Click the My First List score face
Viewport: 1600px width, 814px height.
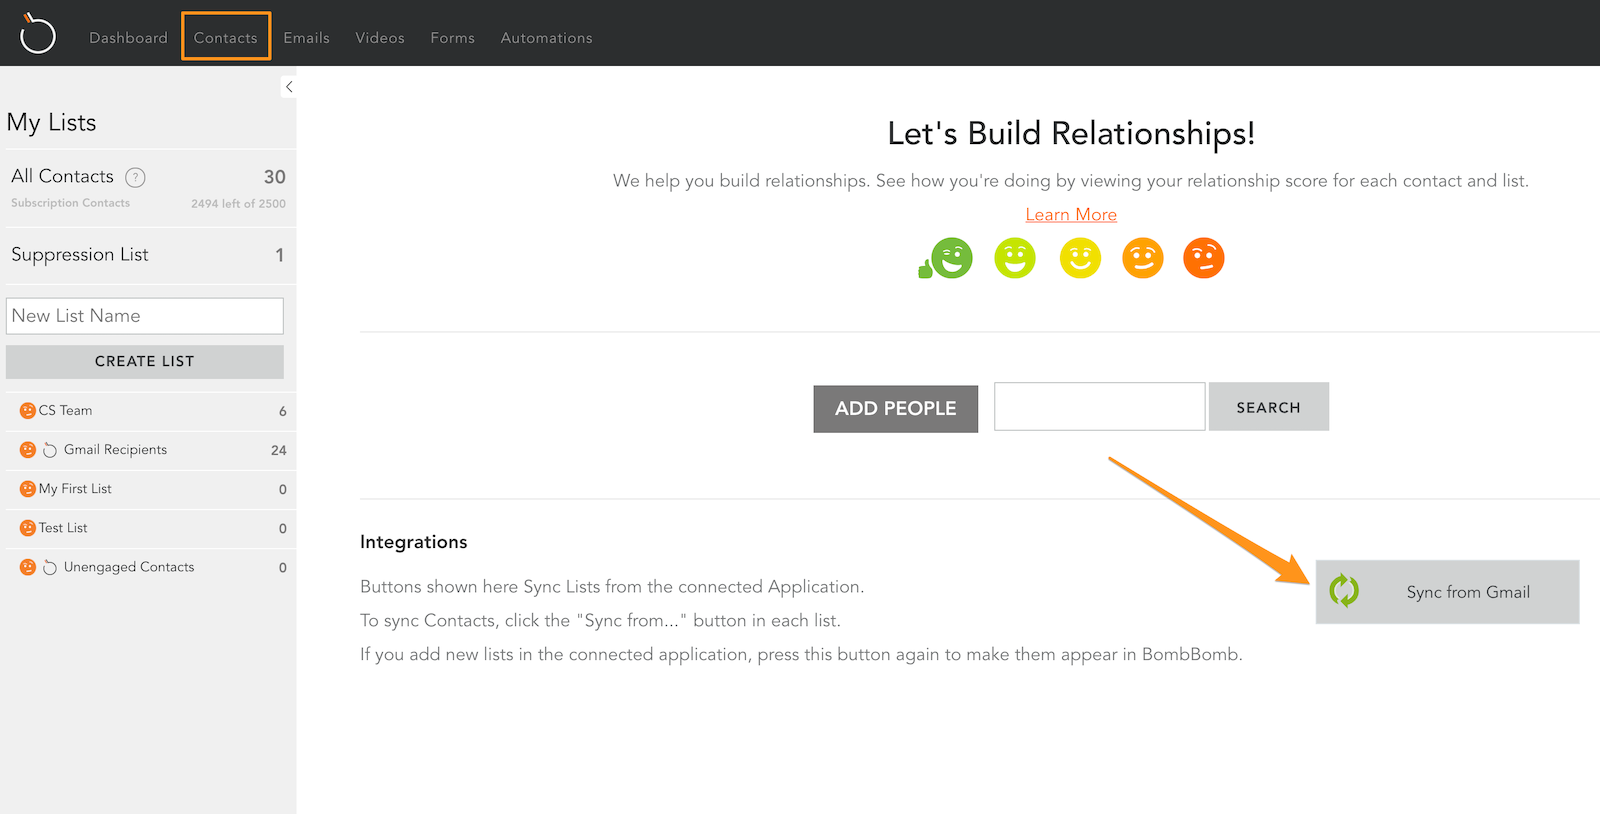click(x=28, y=489)
